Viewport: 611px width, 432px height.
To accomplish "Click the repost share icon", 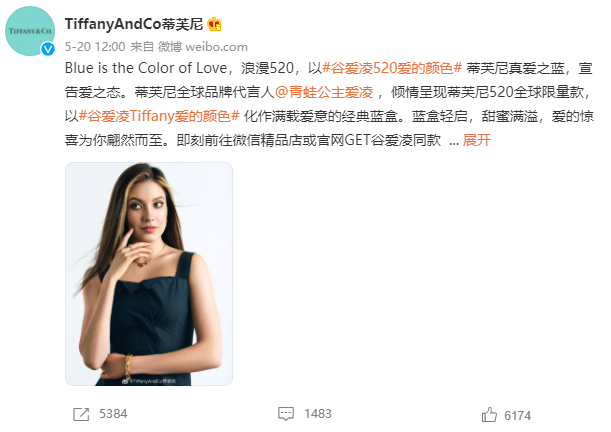I will pos(81,414).
